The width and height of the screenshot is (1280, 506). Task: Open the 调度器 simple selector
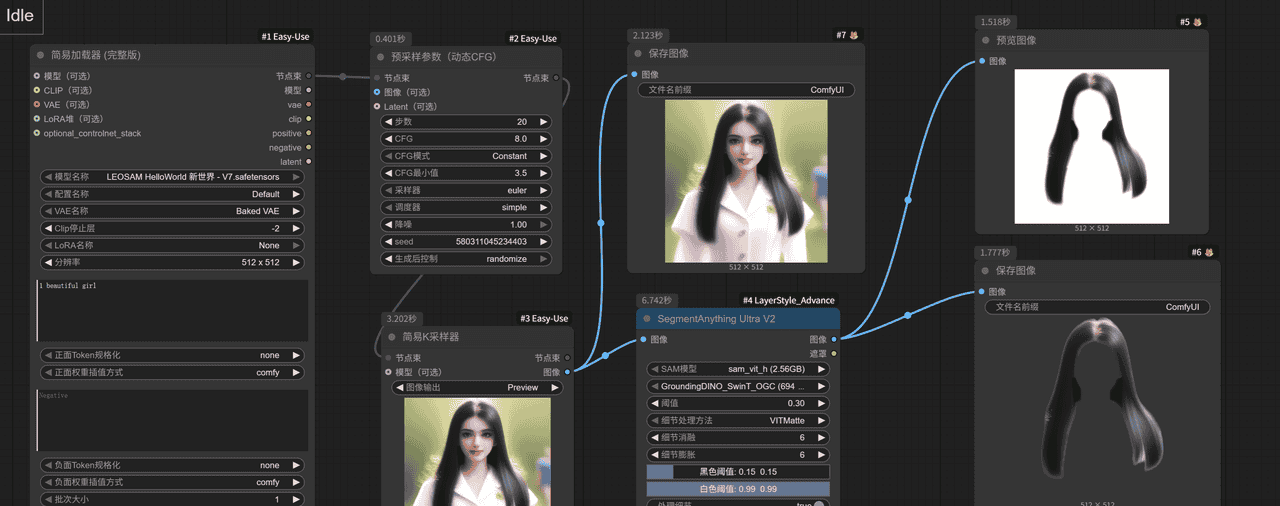coord(466,207)
